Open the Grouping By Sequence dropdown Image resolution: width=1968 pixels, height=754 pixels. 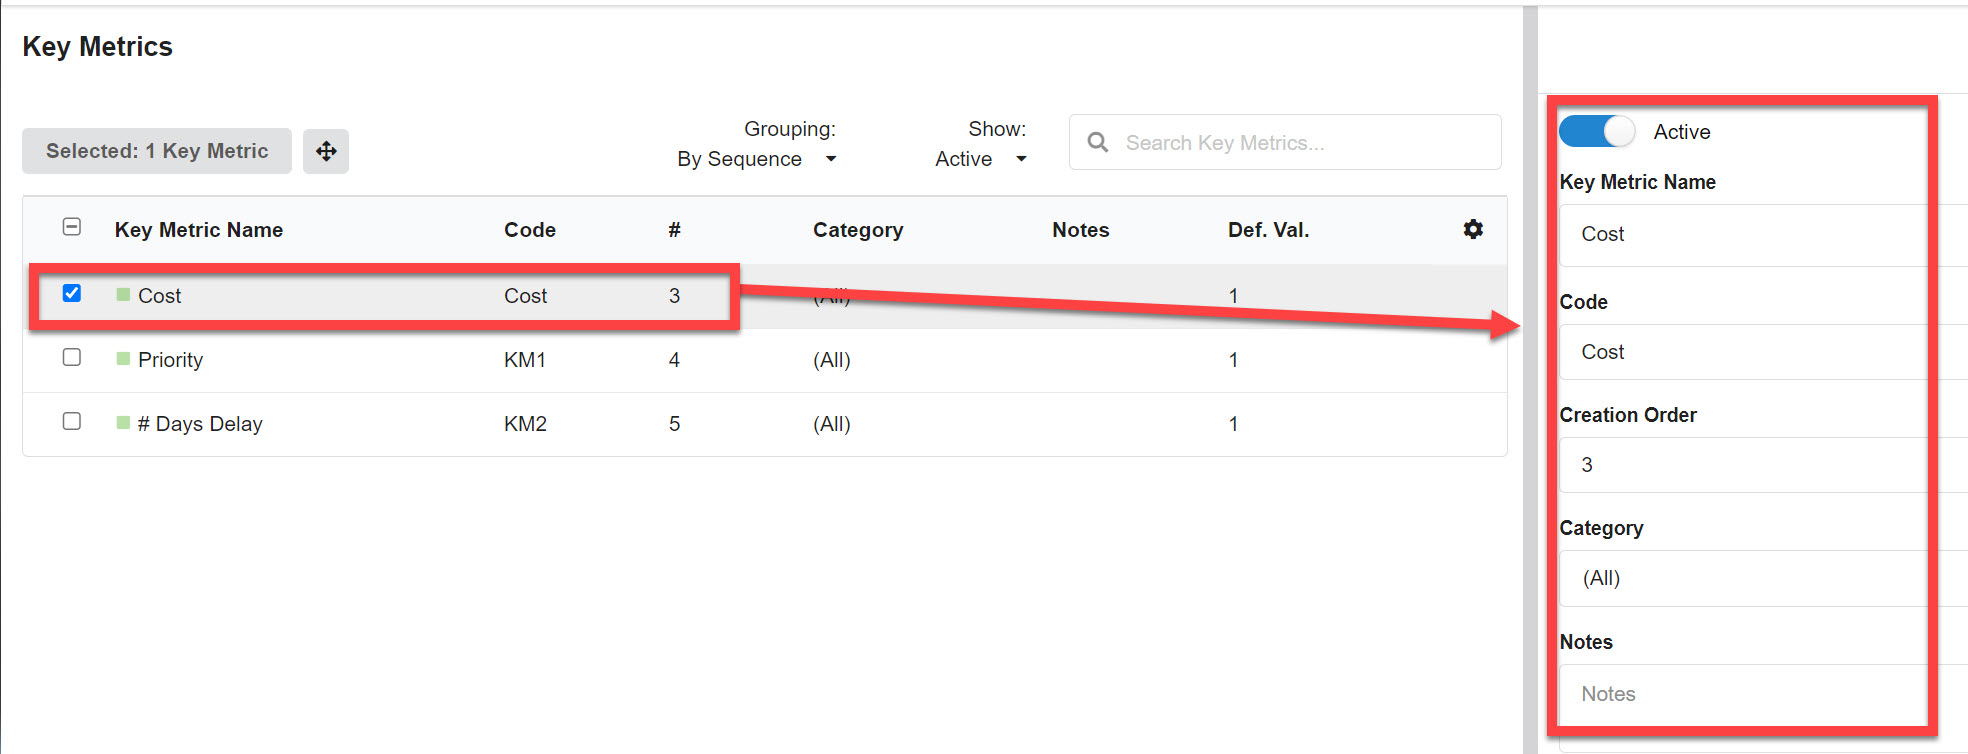click(x=757, y=159)
